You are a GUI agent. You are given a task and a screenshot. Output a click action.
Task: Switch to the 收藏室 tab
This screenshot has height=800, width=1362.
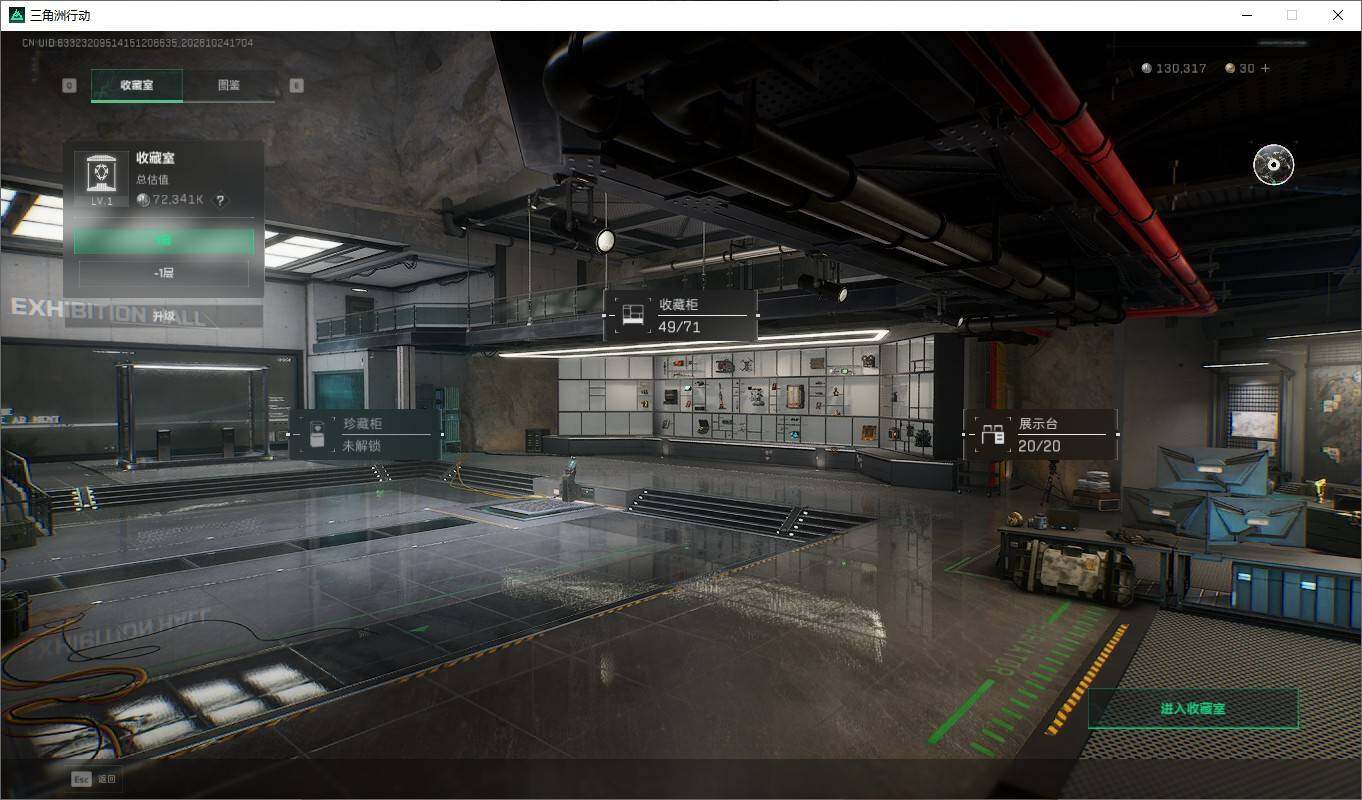pos(136,85)
